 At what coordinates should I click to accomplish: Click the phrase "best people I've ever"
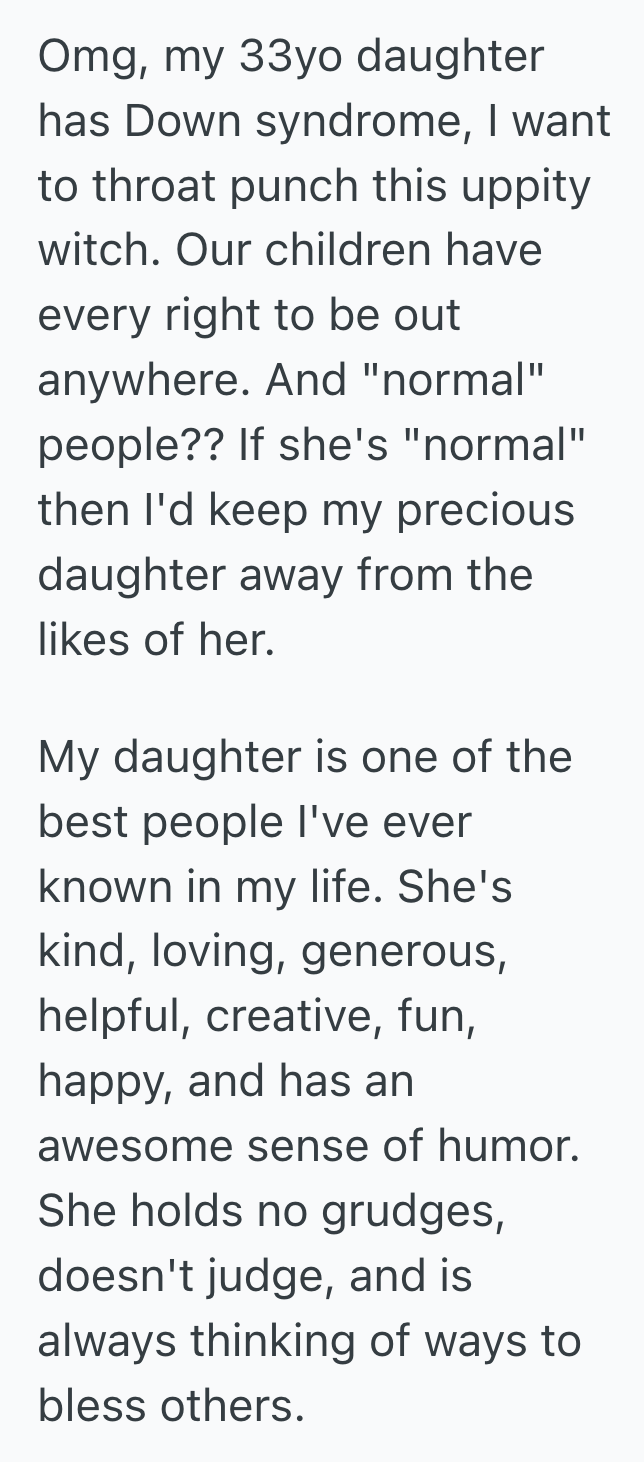pos(254,821)
